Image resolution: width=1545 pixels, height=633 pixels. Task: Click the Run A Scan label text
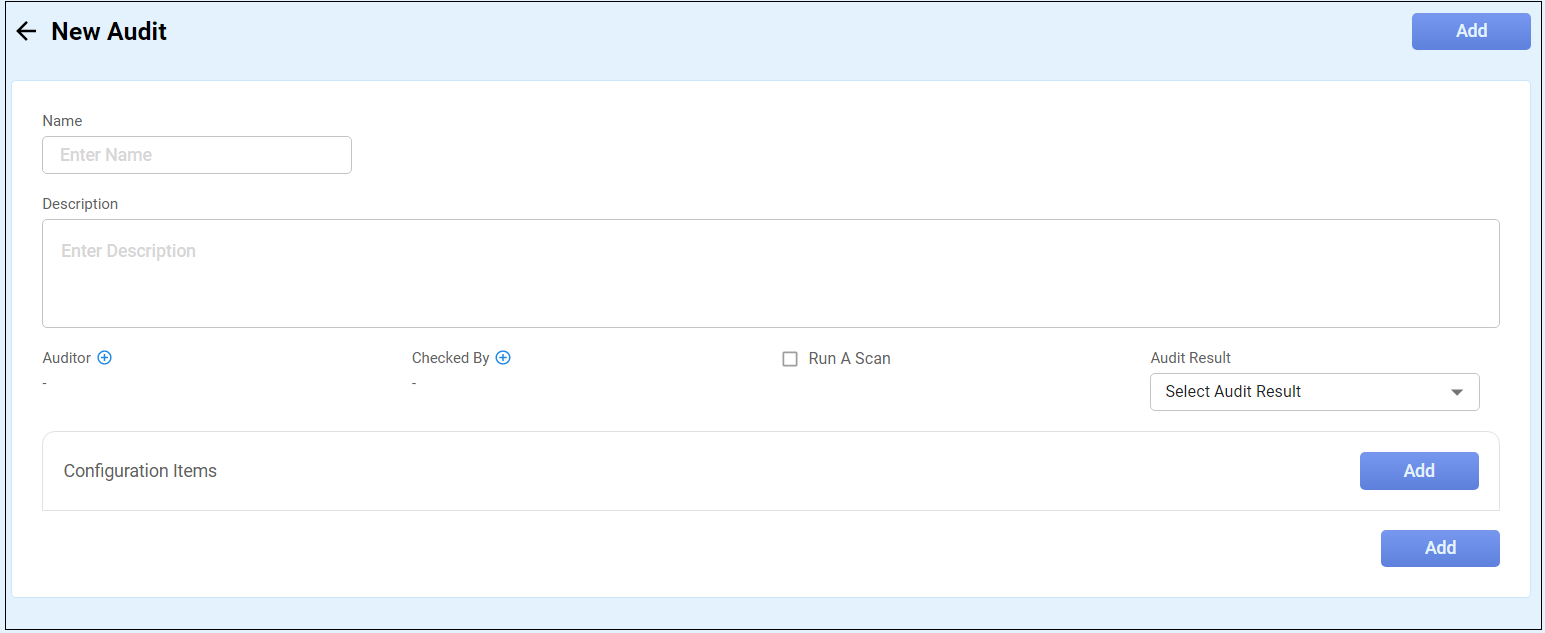pyautogui.click(x=849, y=359)
